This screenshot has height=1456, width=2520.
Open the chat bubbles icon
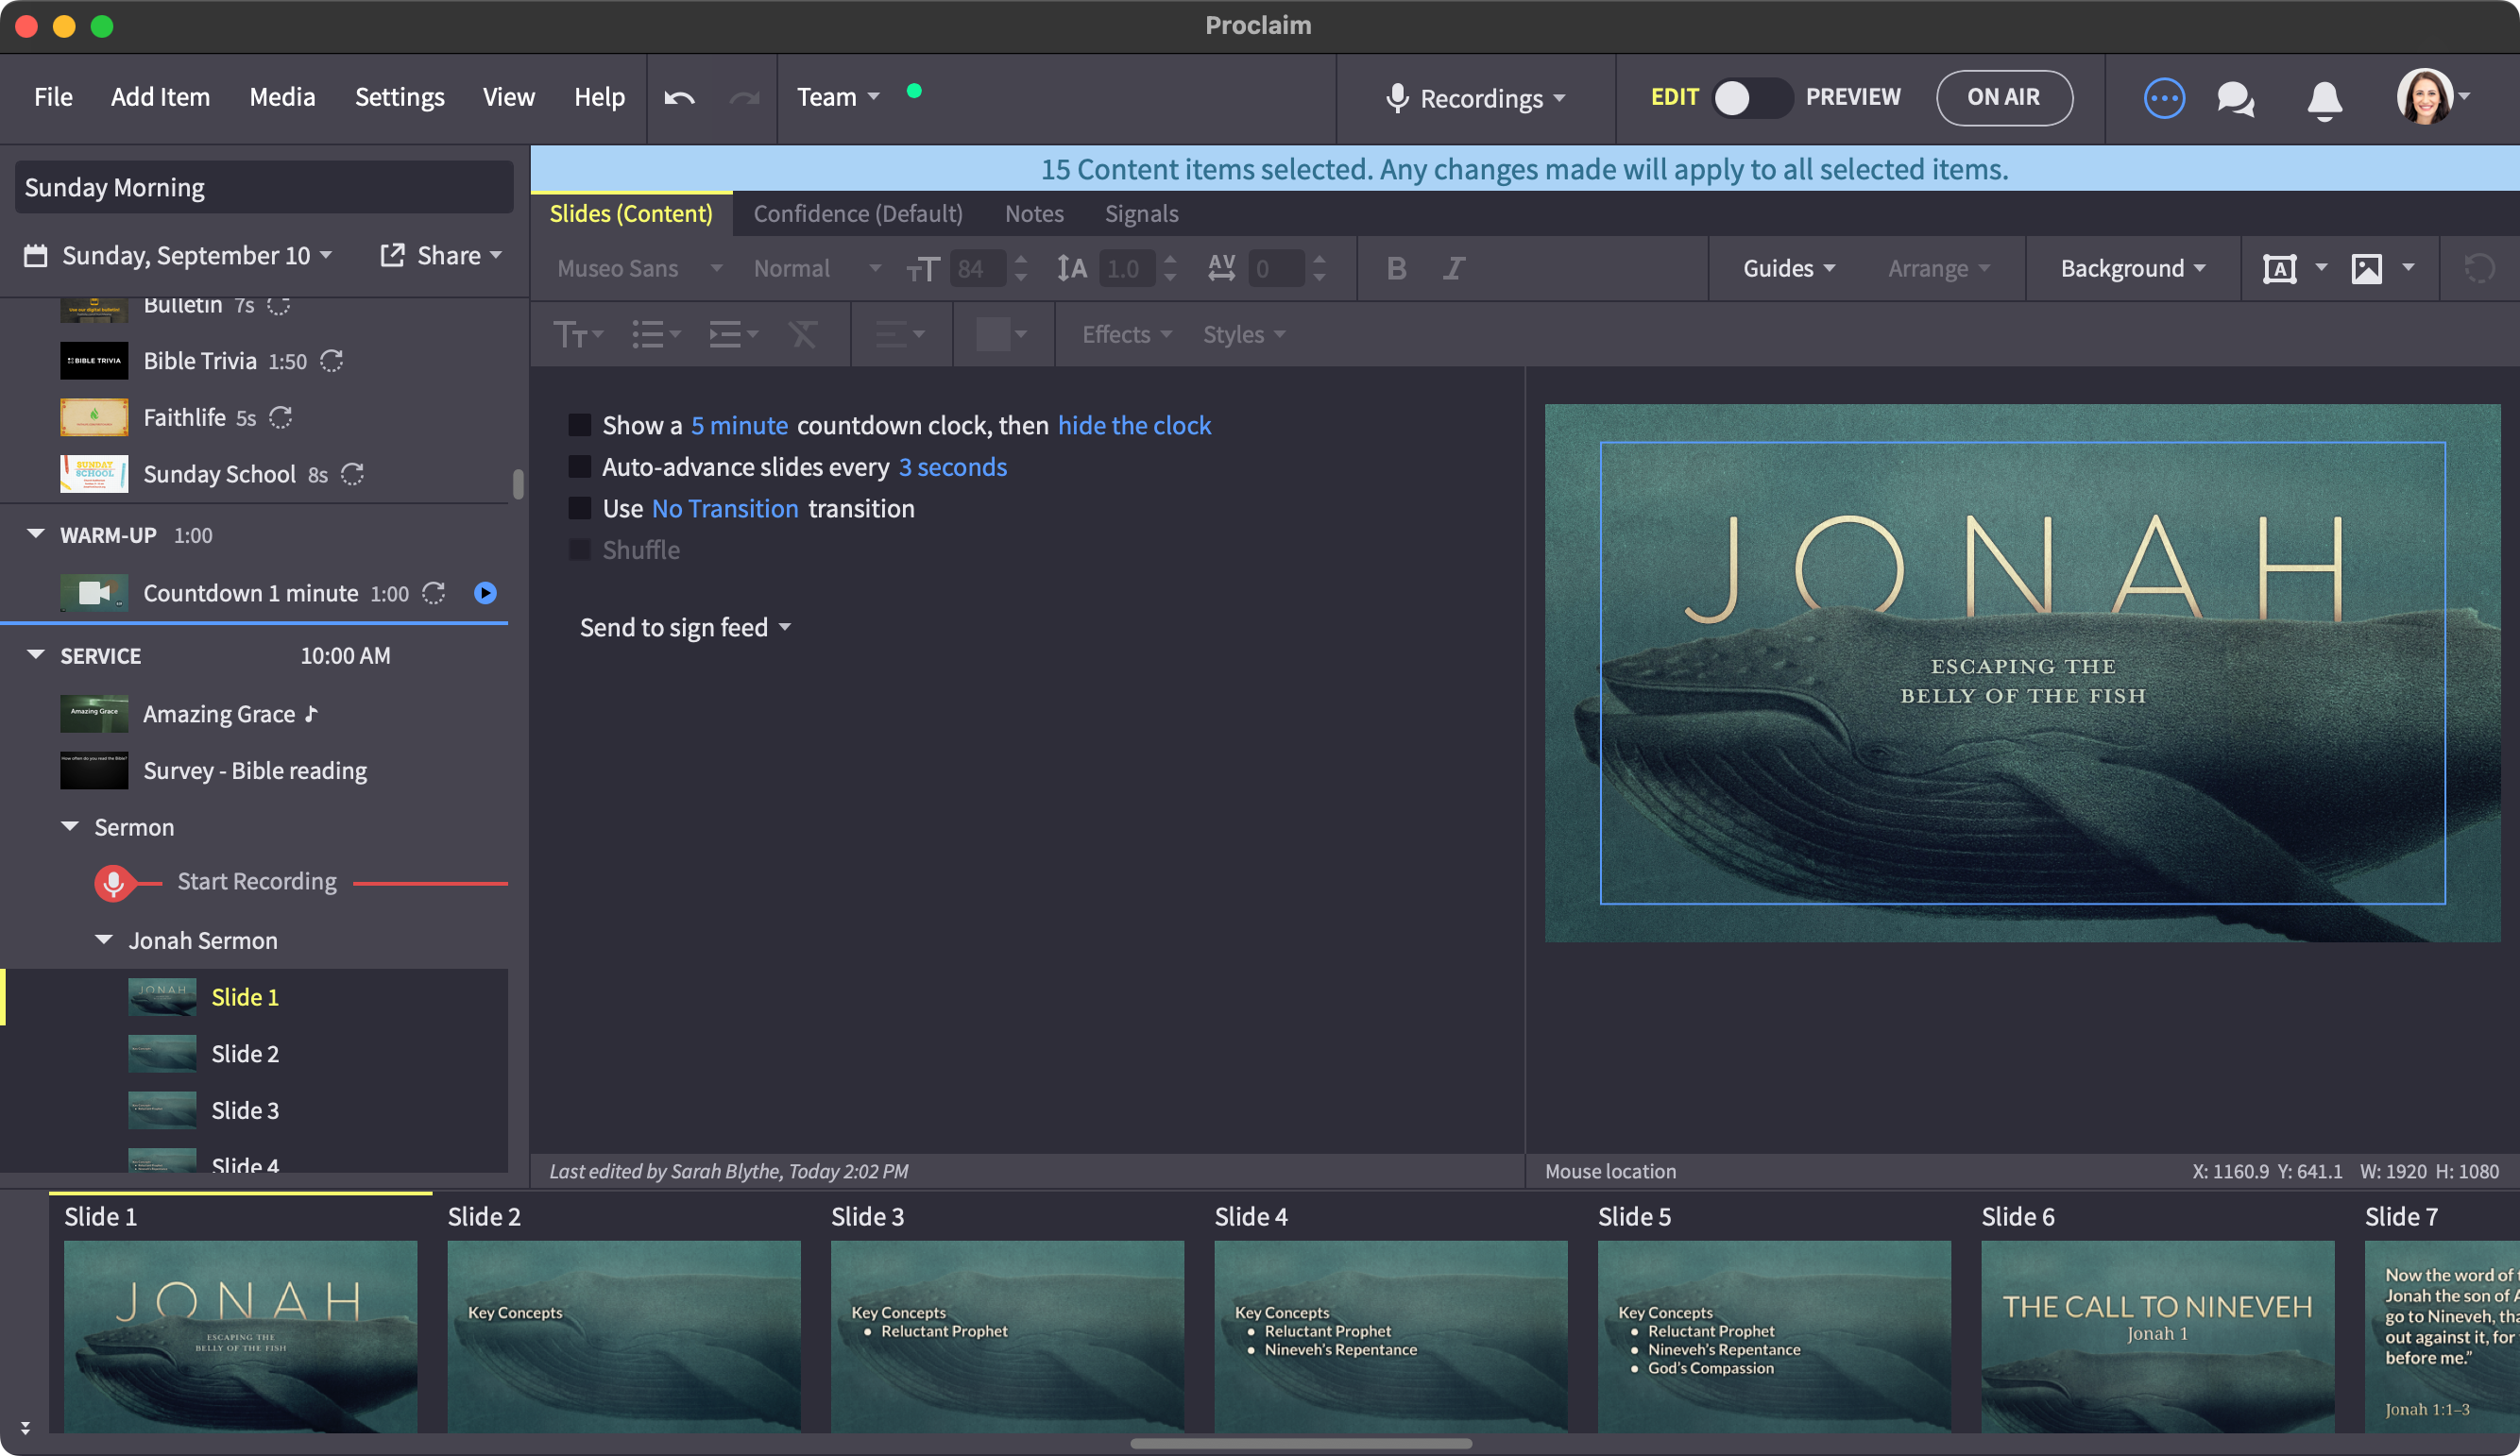pos(2235,98)
